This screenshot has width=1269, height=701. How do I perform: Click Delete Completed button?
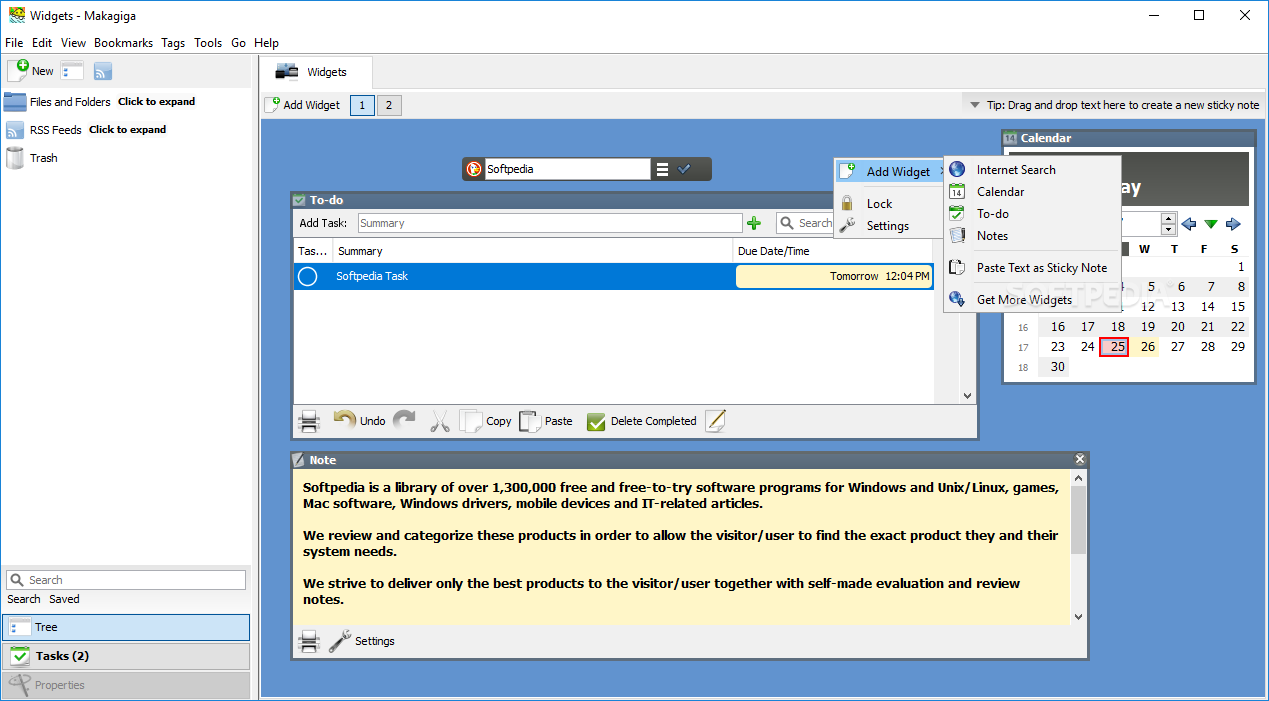(641, 421)
